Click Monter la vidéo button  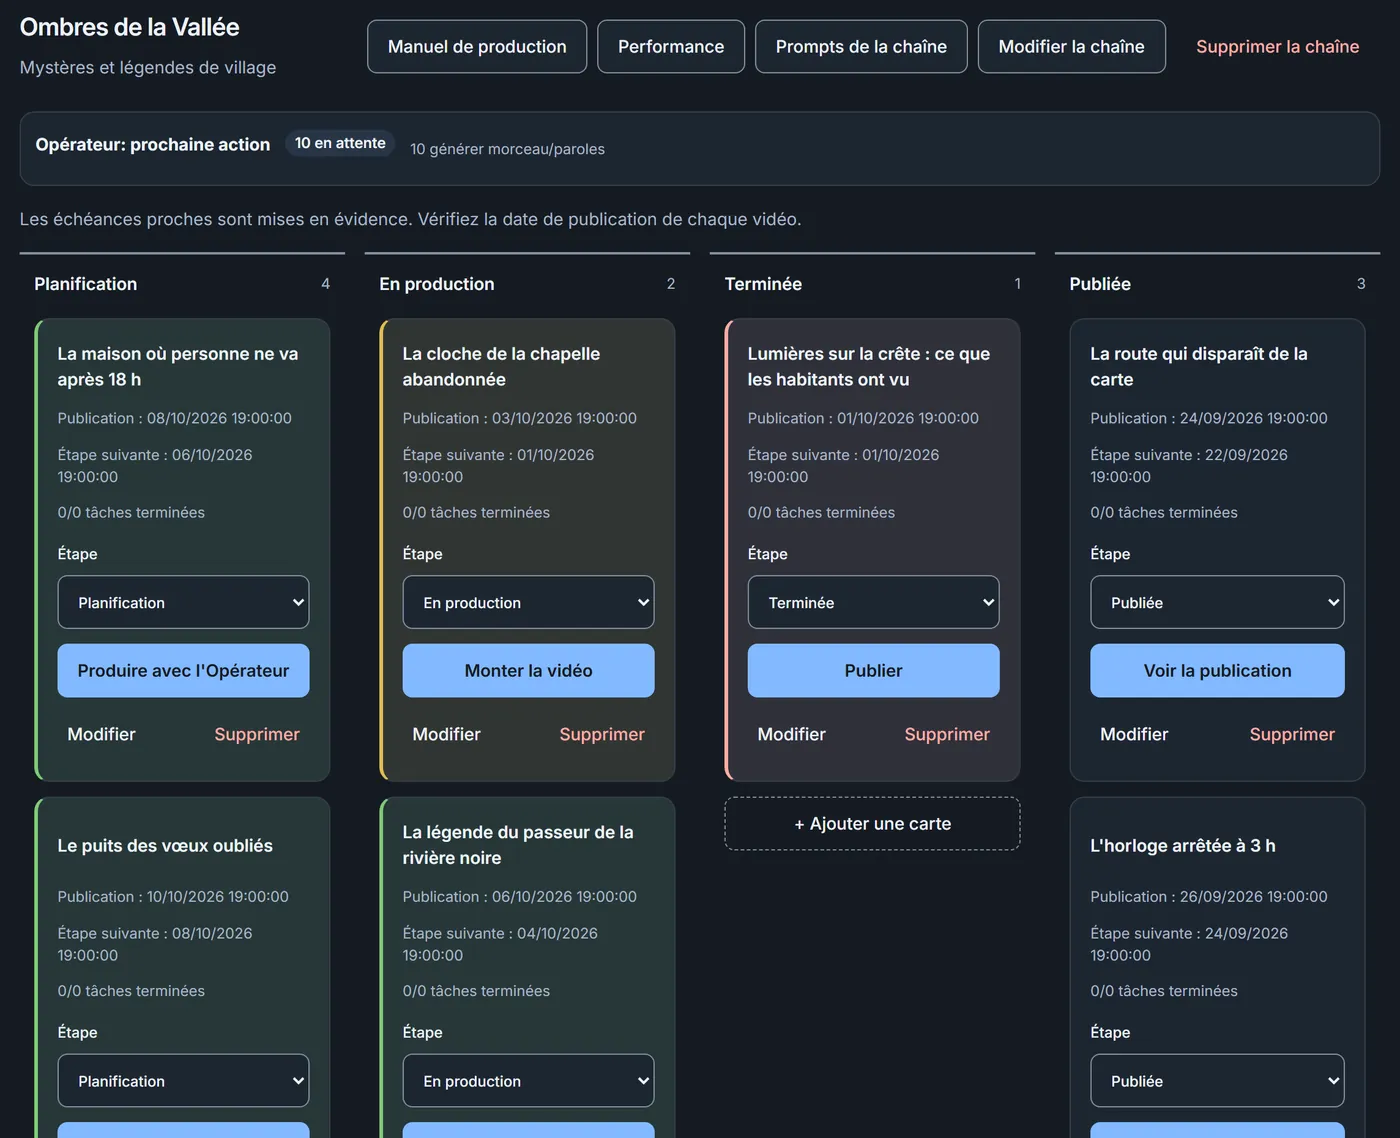[x=528, y=670]
